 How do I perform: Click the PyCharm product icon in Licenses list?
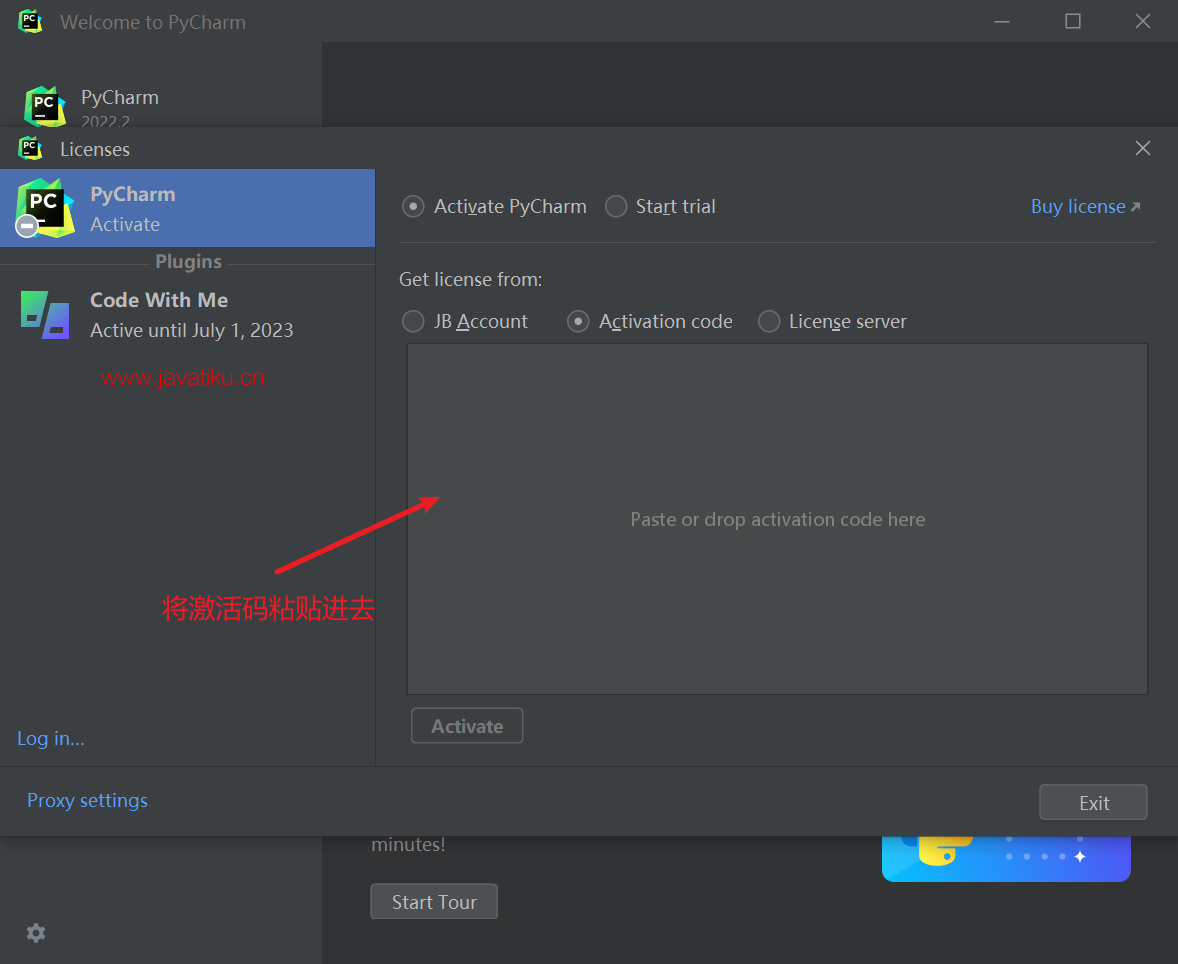45,208
